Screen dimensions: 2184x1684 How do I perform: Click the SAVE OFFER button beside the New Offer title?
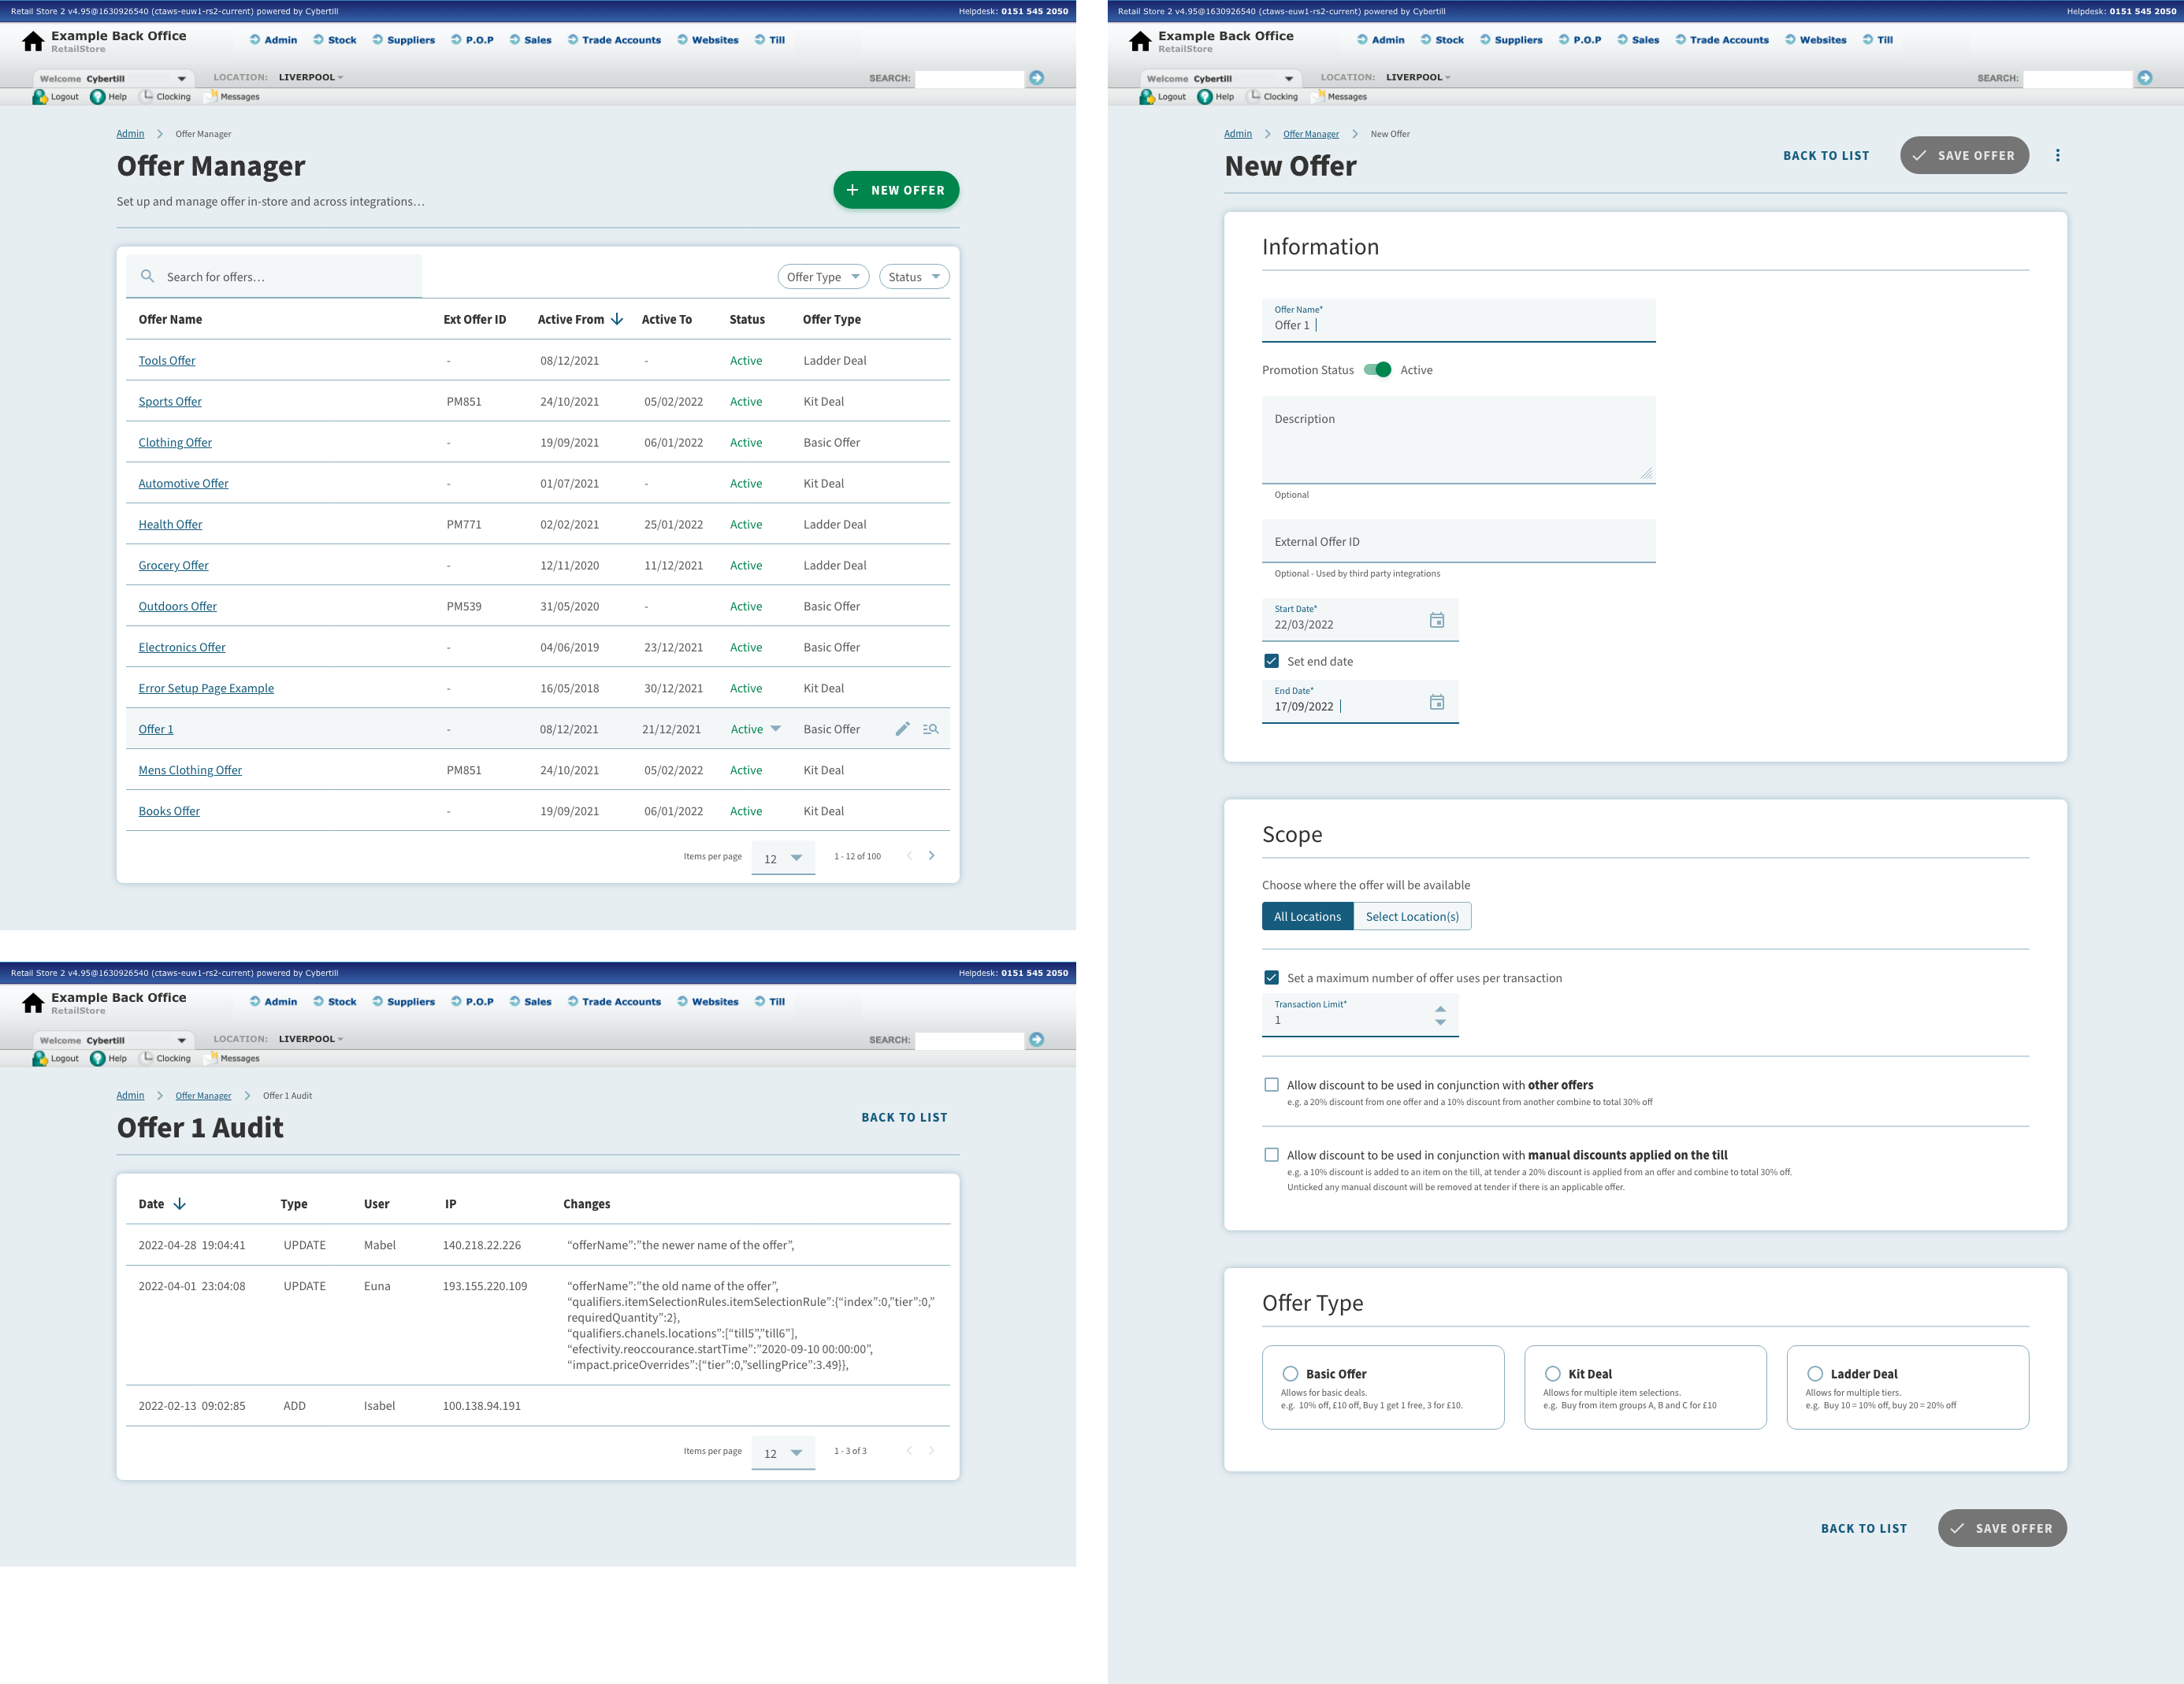1964,155
